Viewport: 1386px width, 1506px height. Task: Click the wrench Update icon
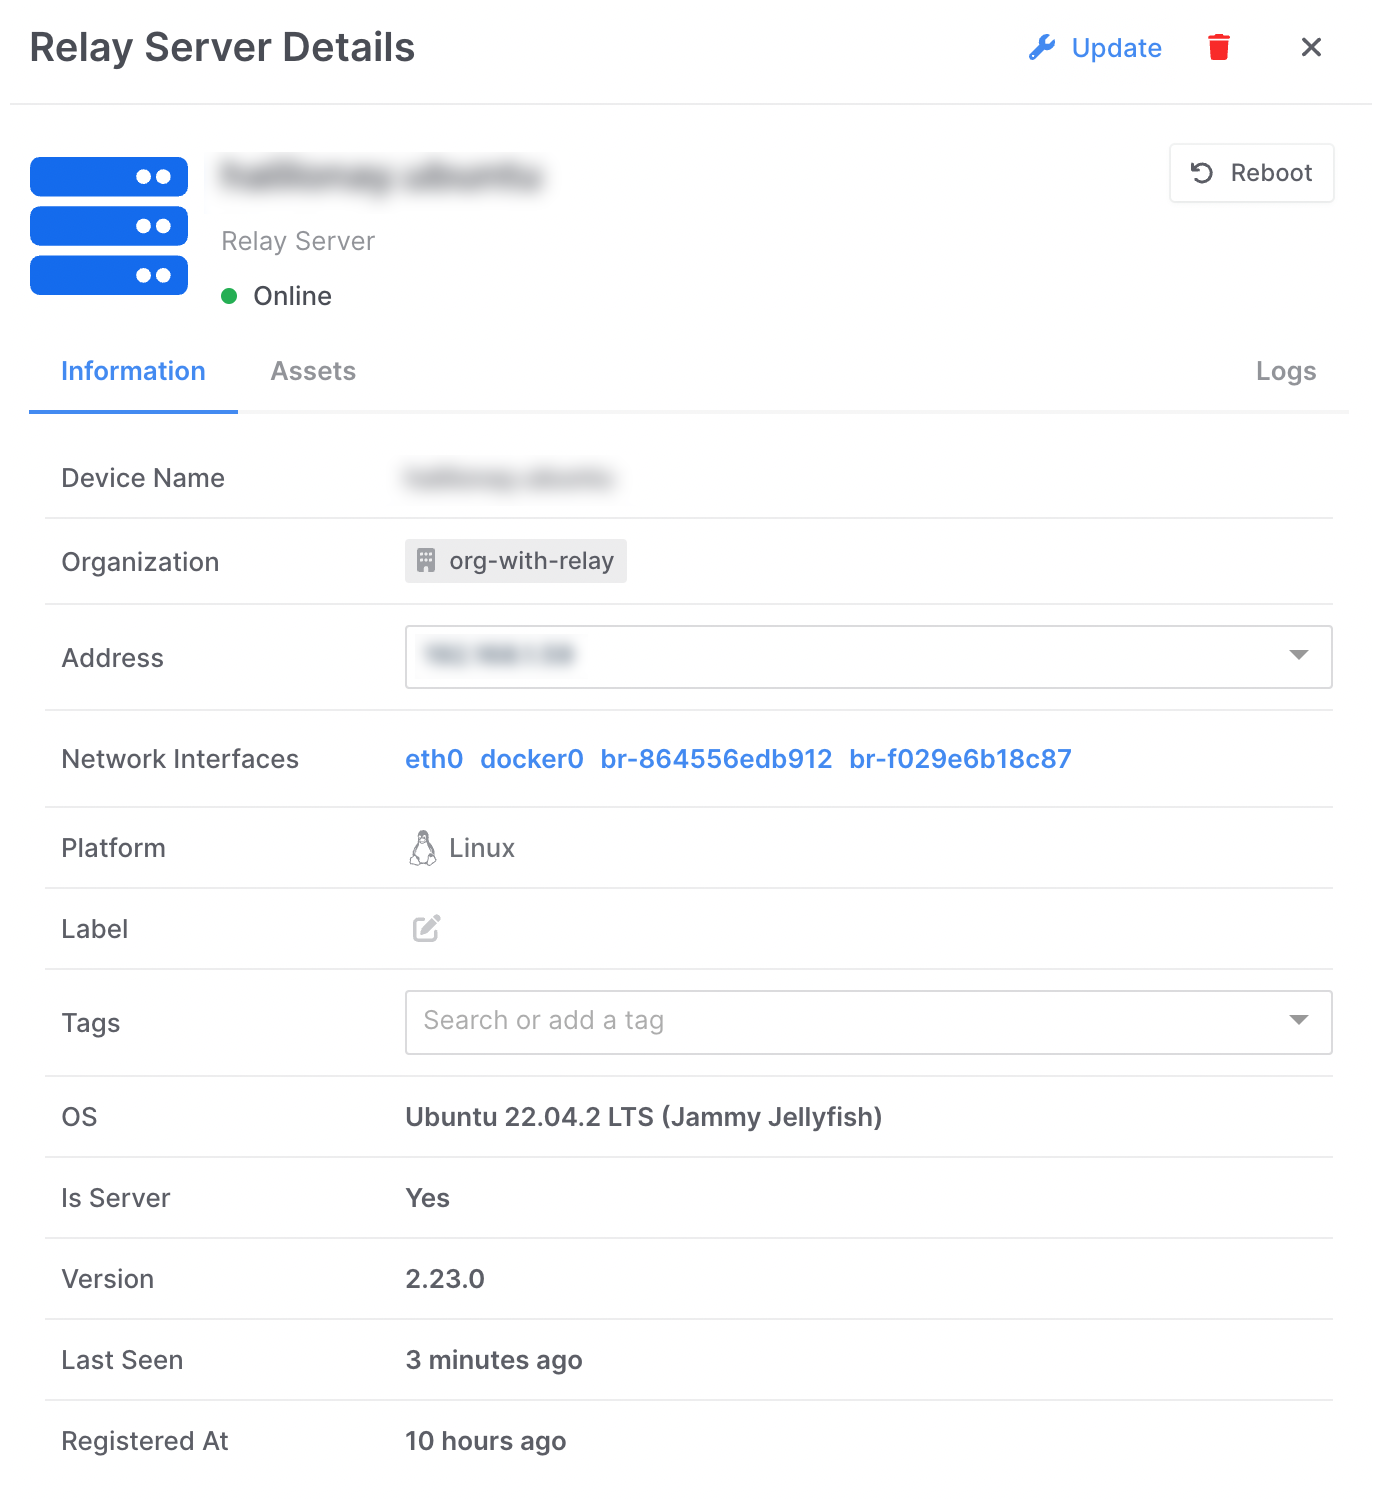tap(1042, 47)
